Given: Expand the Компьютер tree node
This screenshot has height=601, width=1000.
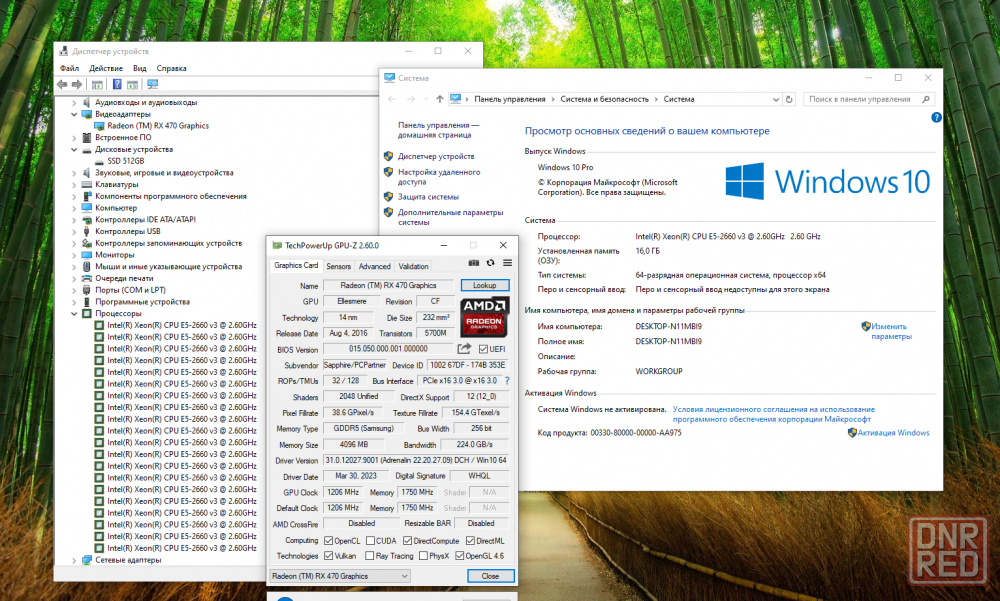Looking at the screenshot, I should click(x=74, y=208).
